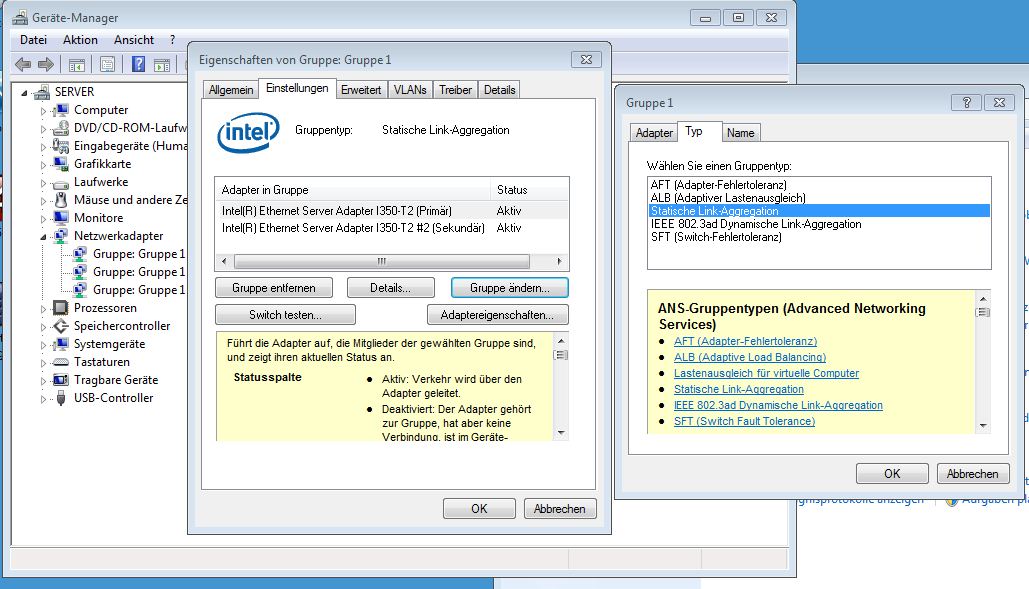
Task: Click the Laufwerke drive icon
Action: [x=61, y=182]
